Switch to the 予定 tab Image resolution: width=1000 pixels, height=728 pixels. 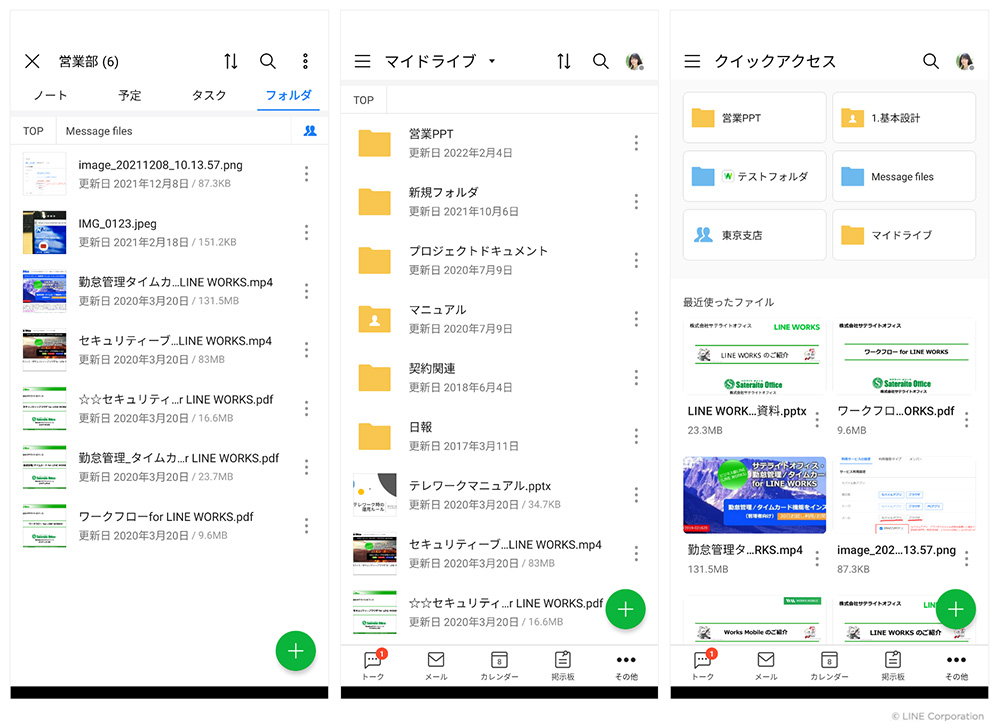(129, 95)
